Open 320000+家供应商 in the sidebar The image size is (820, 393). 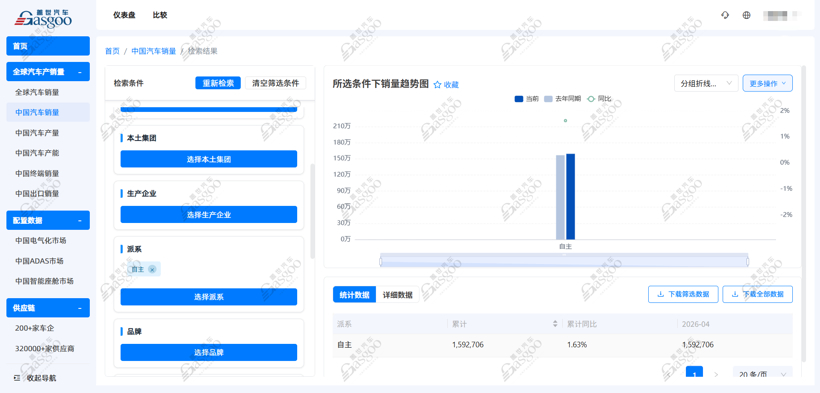(48, 348)
